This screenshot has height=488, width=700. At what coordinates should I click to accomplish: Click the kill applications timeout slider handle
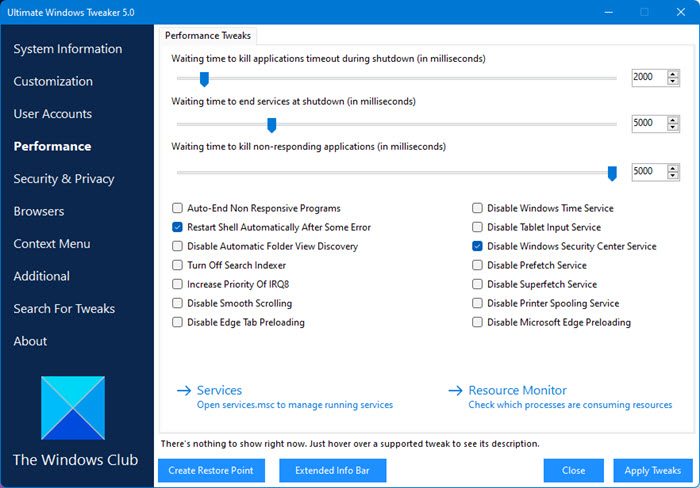pyautogui.click(x=204, y=79)
